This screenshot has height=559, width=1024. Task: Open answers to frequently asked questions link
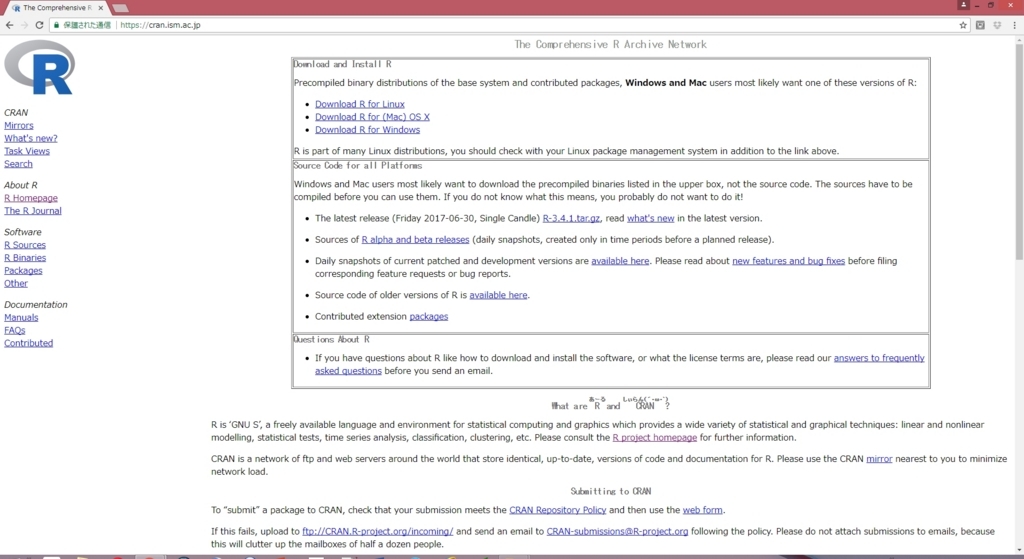pyautogui.click(x=879, y=358)
